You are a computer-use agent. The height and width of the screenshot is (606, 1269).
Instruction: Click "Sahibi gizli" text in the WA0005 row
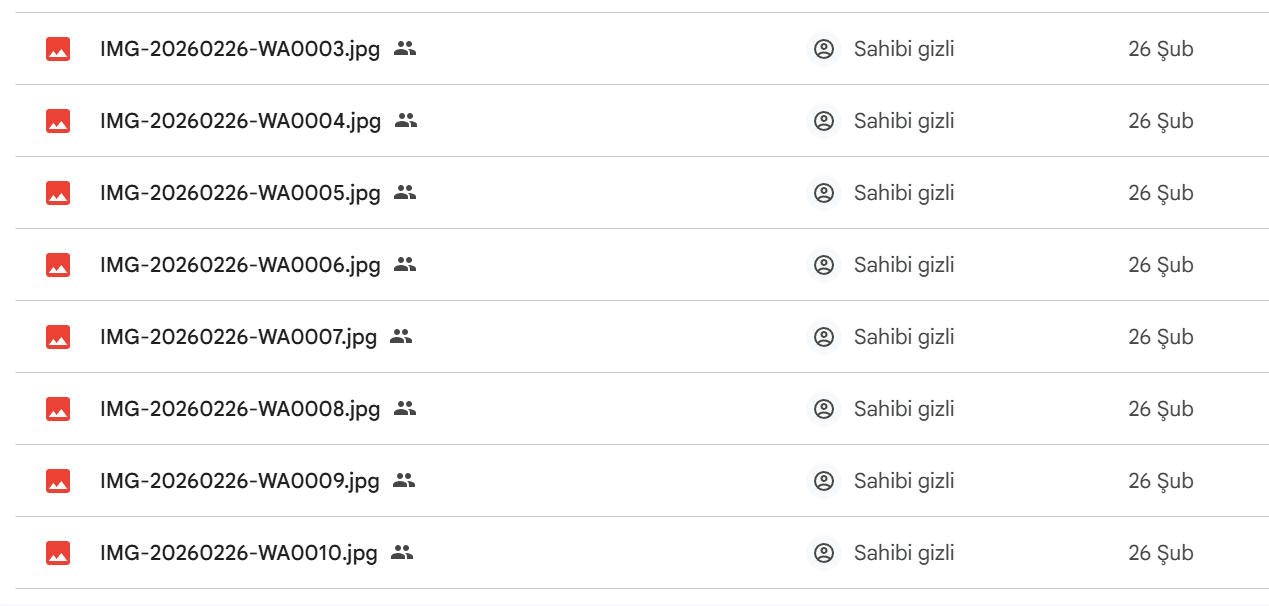(x=904, y=193)
